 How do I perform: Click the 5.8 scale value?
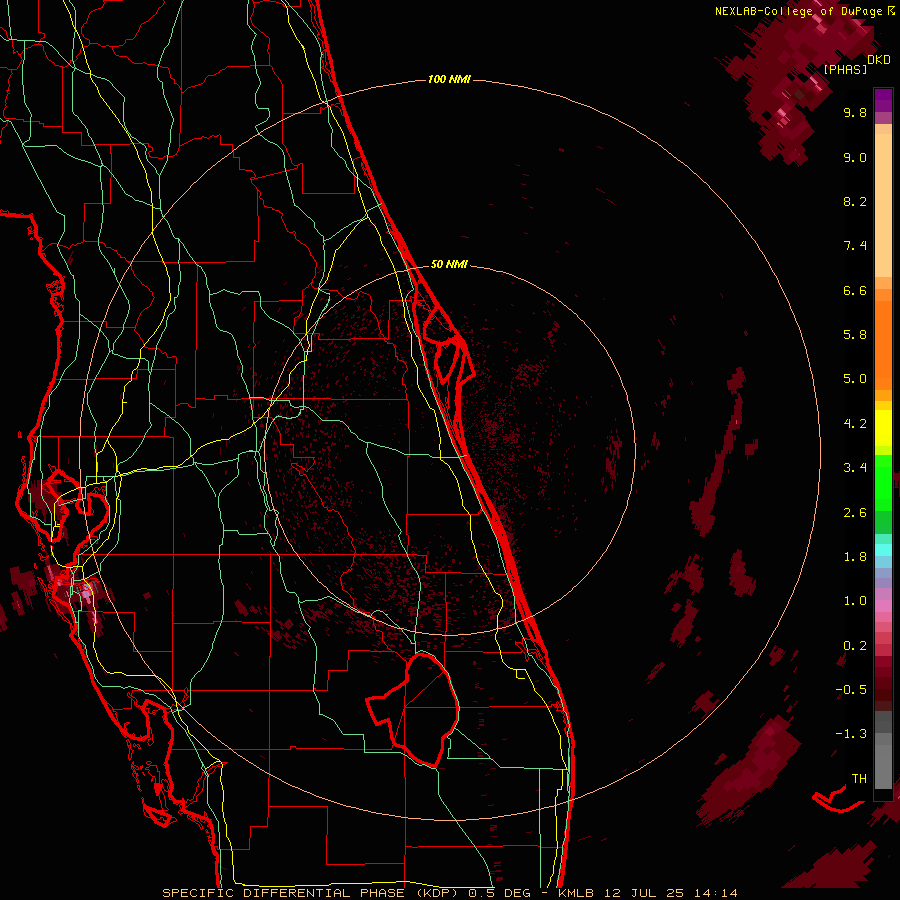point(855,335)
